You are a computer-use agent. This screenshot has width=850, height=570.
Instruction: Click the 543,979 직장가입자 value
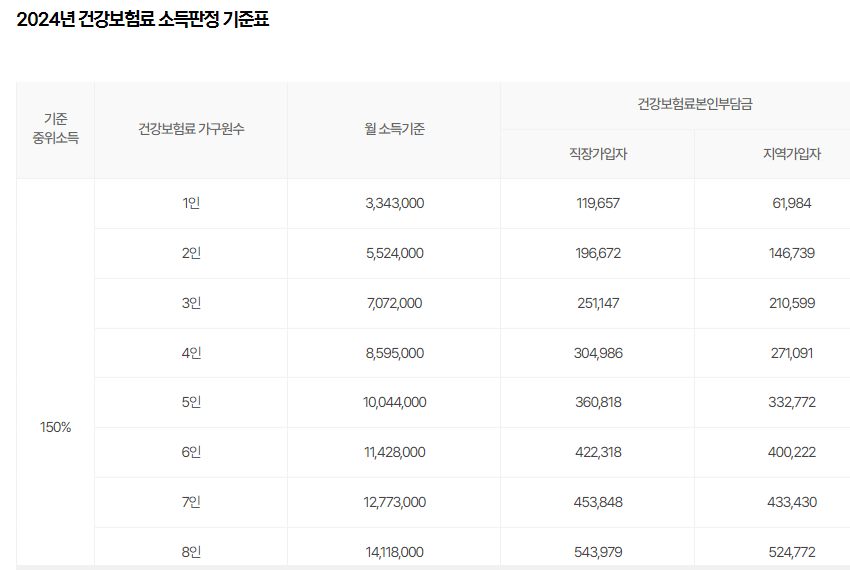(x=598, y=552)
